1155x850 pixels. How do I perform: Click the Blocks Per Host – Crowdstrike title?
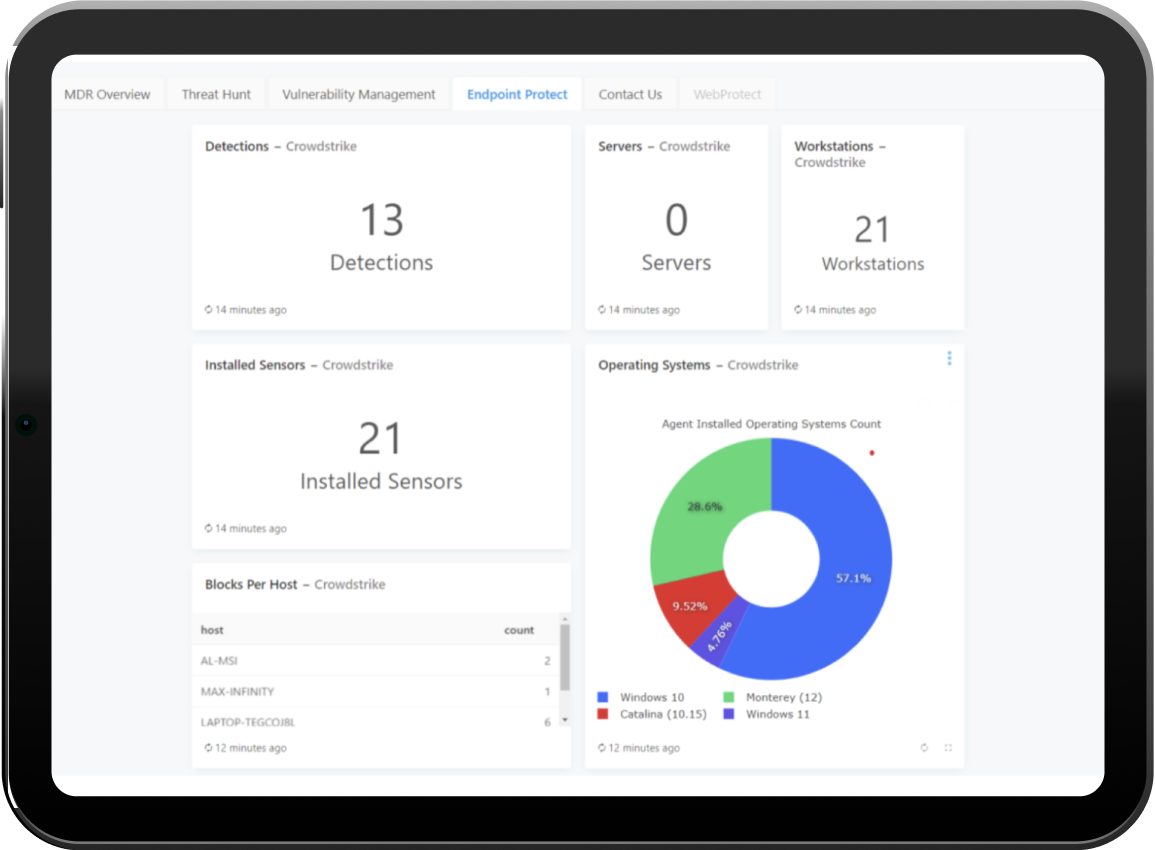click(295, 584)
